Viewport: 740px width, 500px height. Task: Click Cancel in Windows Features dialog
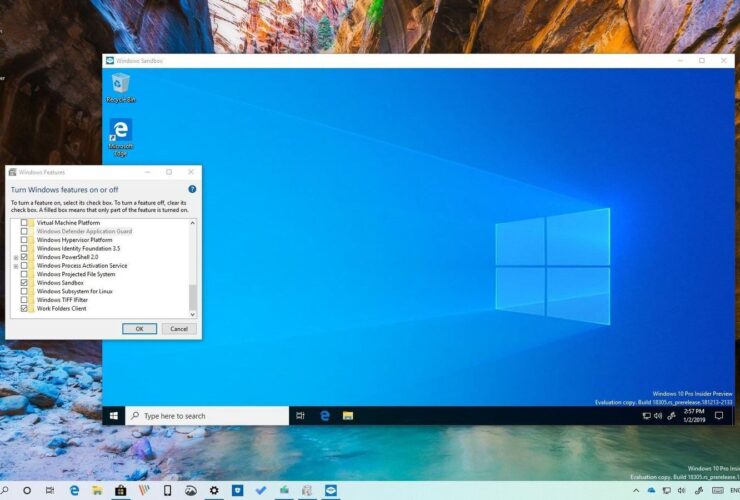[x=179, y=329]
